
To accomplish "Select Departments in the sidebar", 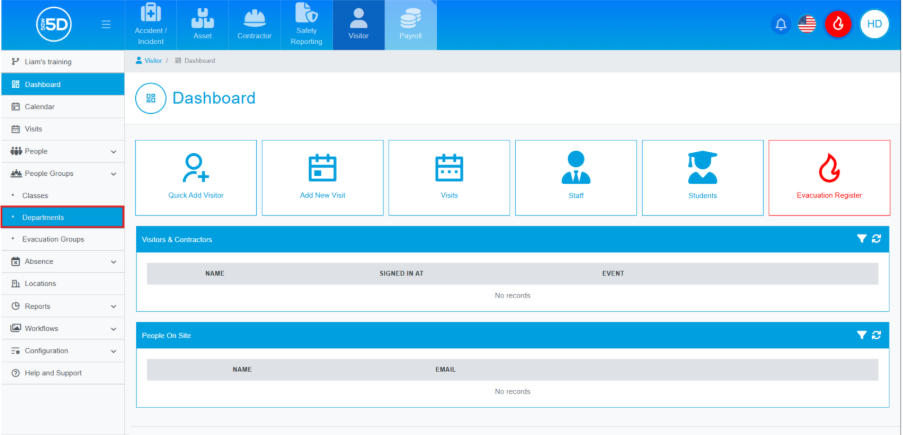I will click(x=62, y=217).
